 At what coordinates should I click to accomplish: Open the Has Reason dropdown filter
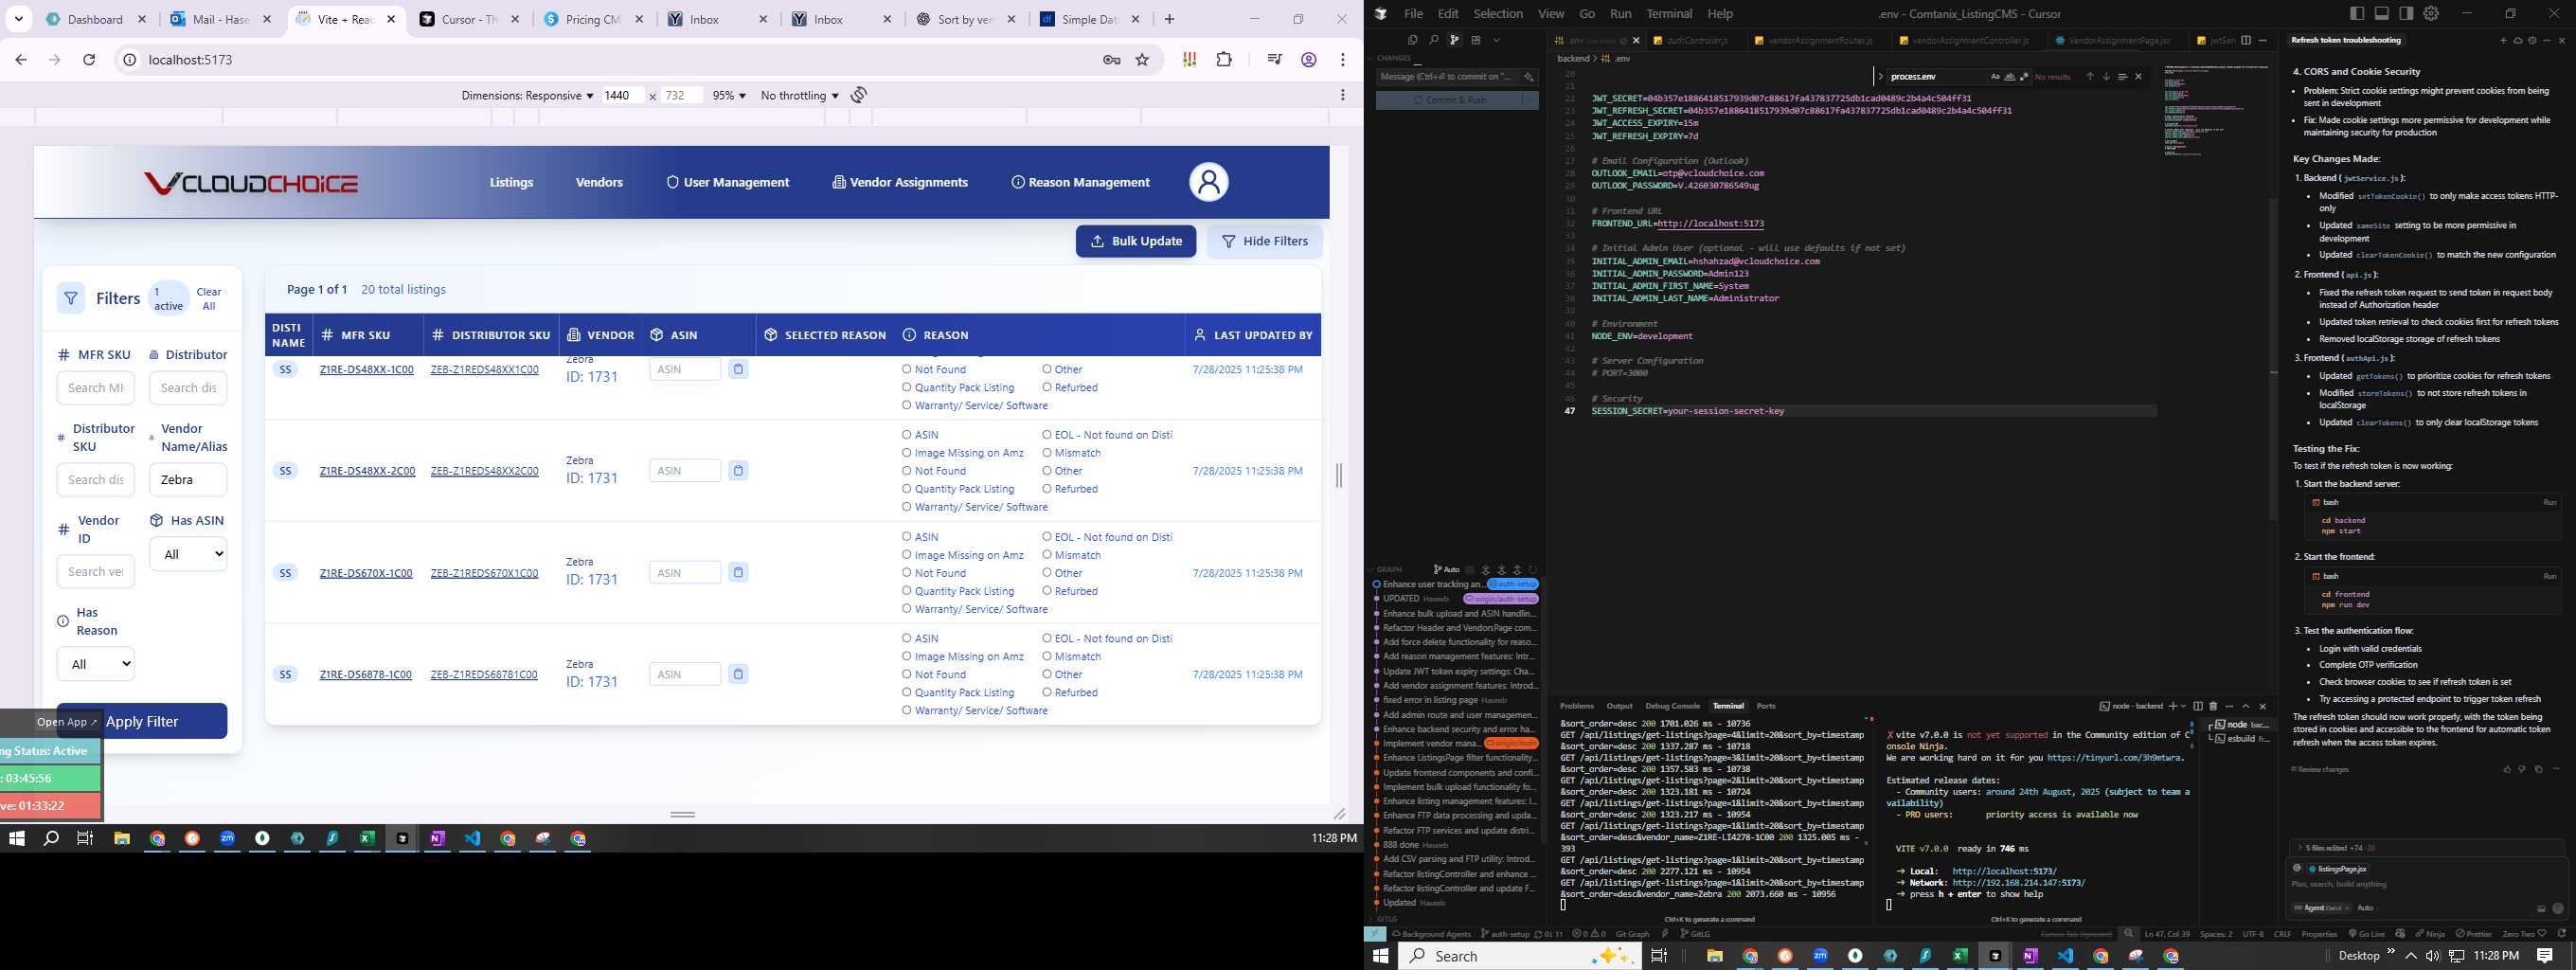click(x=96, y=664)
